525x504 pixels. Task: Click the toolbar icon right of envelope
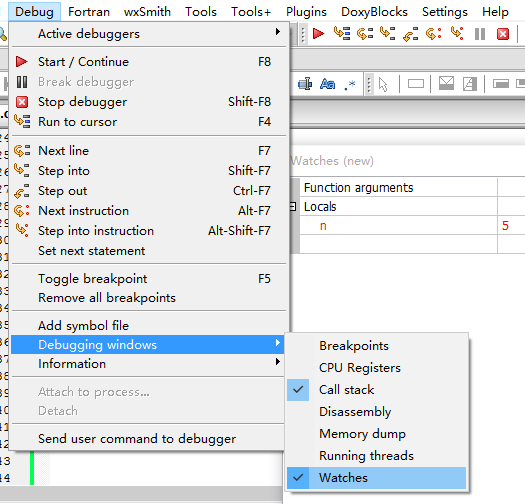pyautogui.click(x=469, y=84)
